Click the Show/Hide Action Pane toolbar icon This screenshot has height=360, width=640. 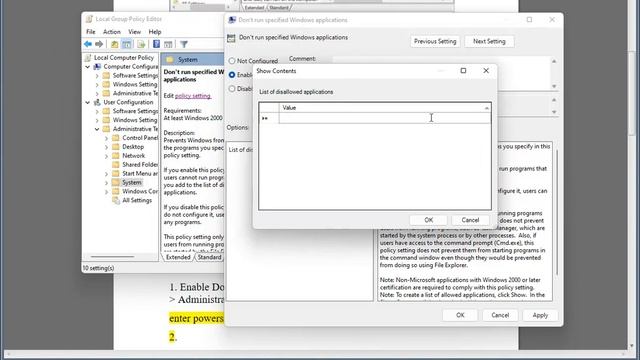pos(168,44)
